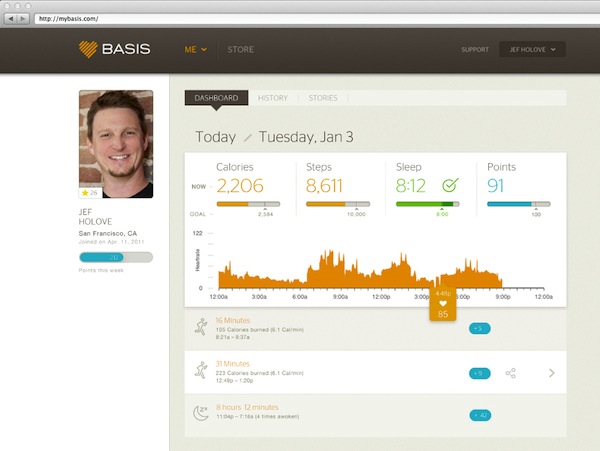600x451 pixels.
Task: Click the 'Tuesday, Jan 3' date heading
Action: pos(306,137)
